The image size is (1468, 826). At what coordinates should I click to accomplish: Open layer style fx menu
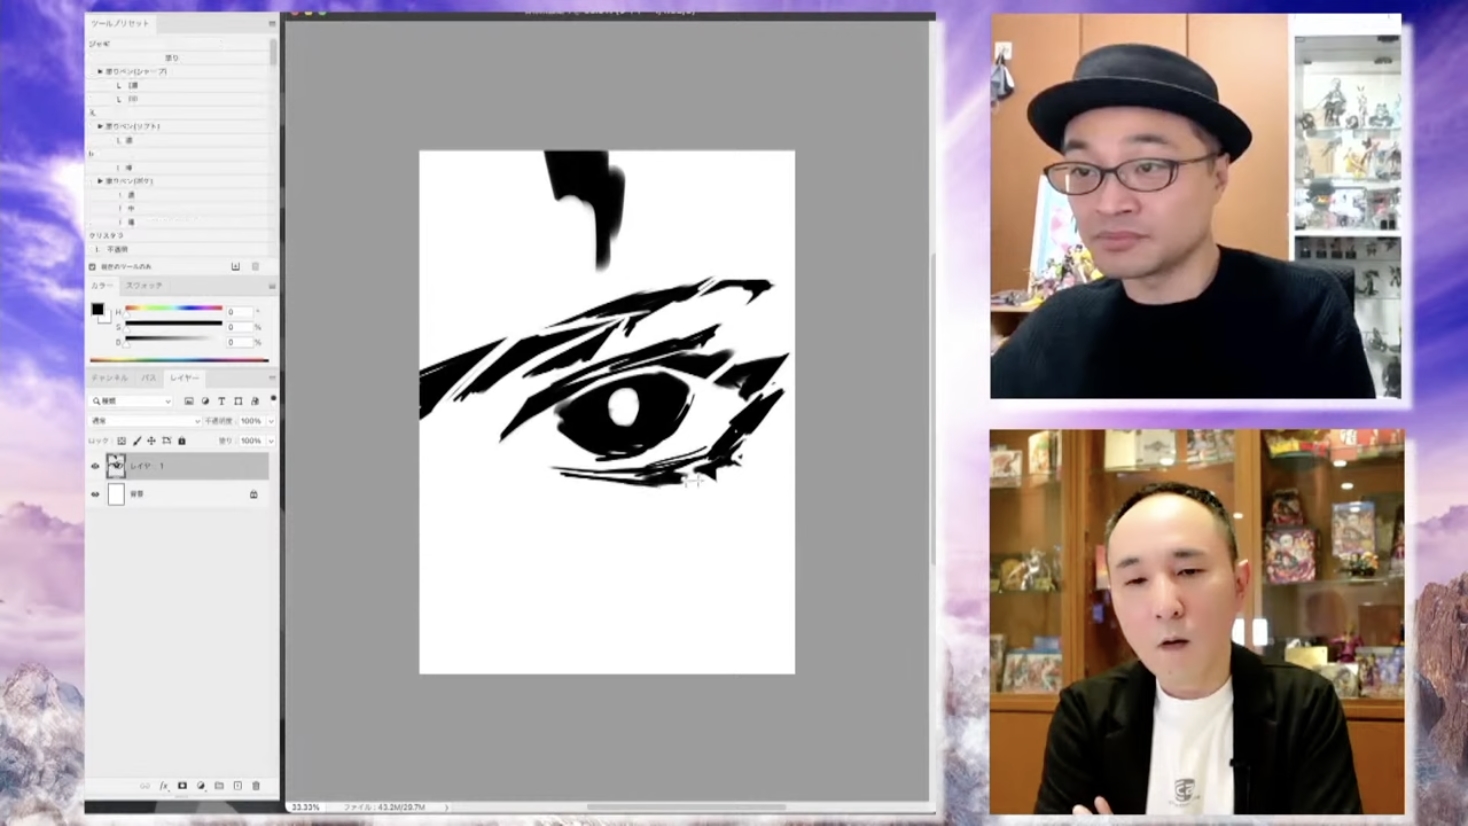pos(164,786)
